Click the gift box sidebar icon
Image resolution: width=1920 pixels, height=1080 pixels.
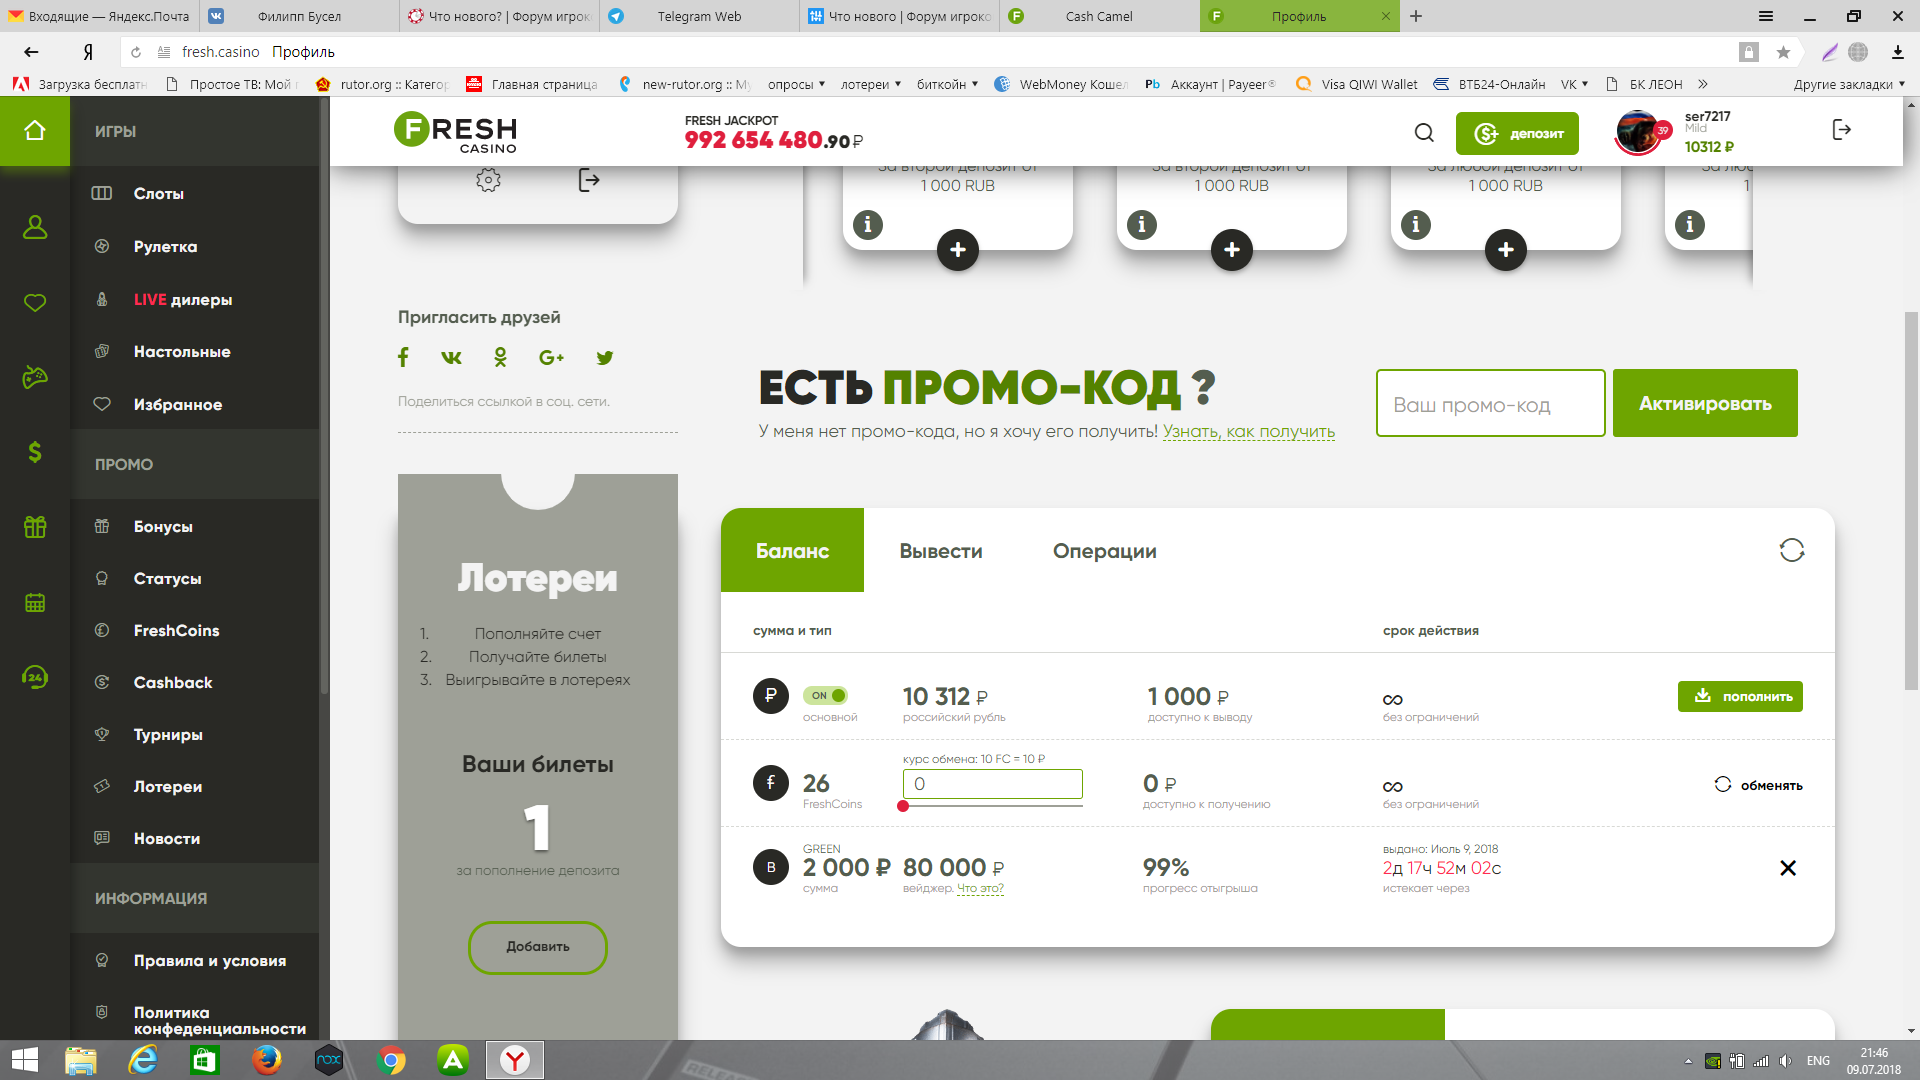coord(35,527)
